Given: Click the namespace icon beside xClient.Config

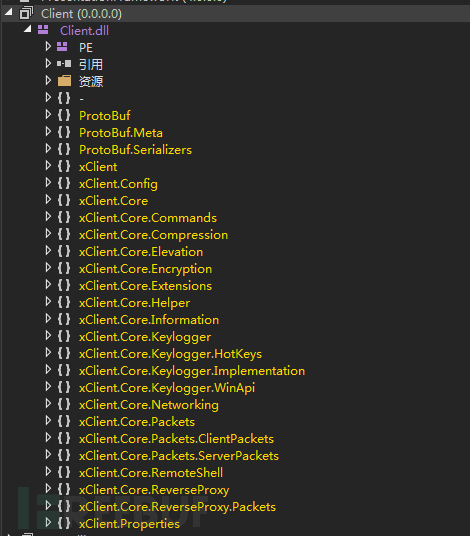Looking at the screenshot, I should [x=64, y=183].
